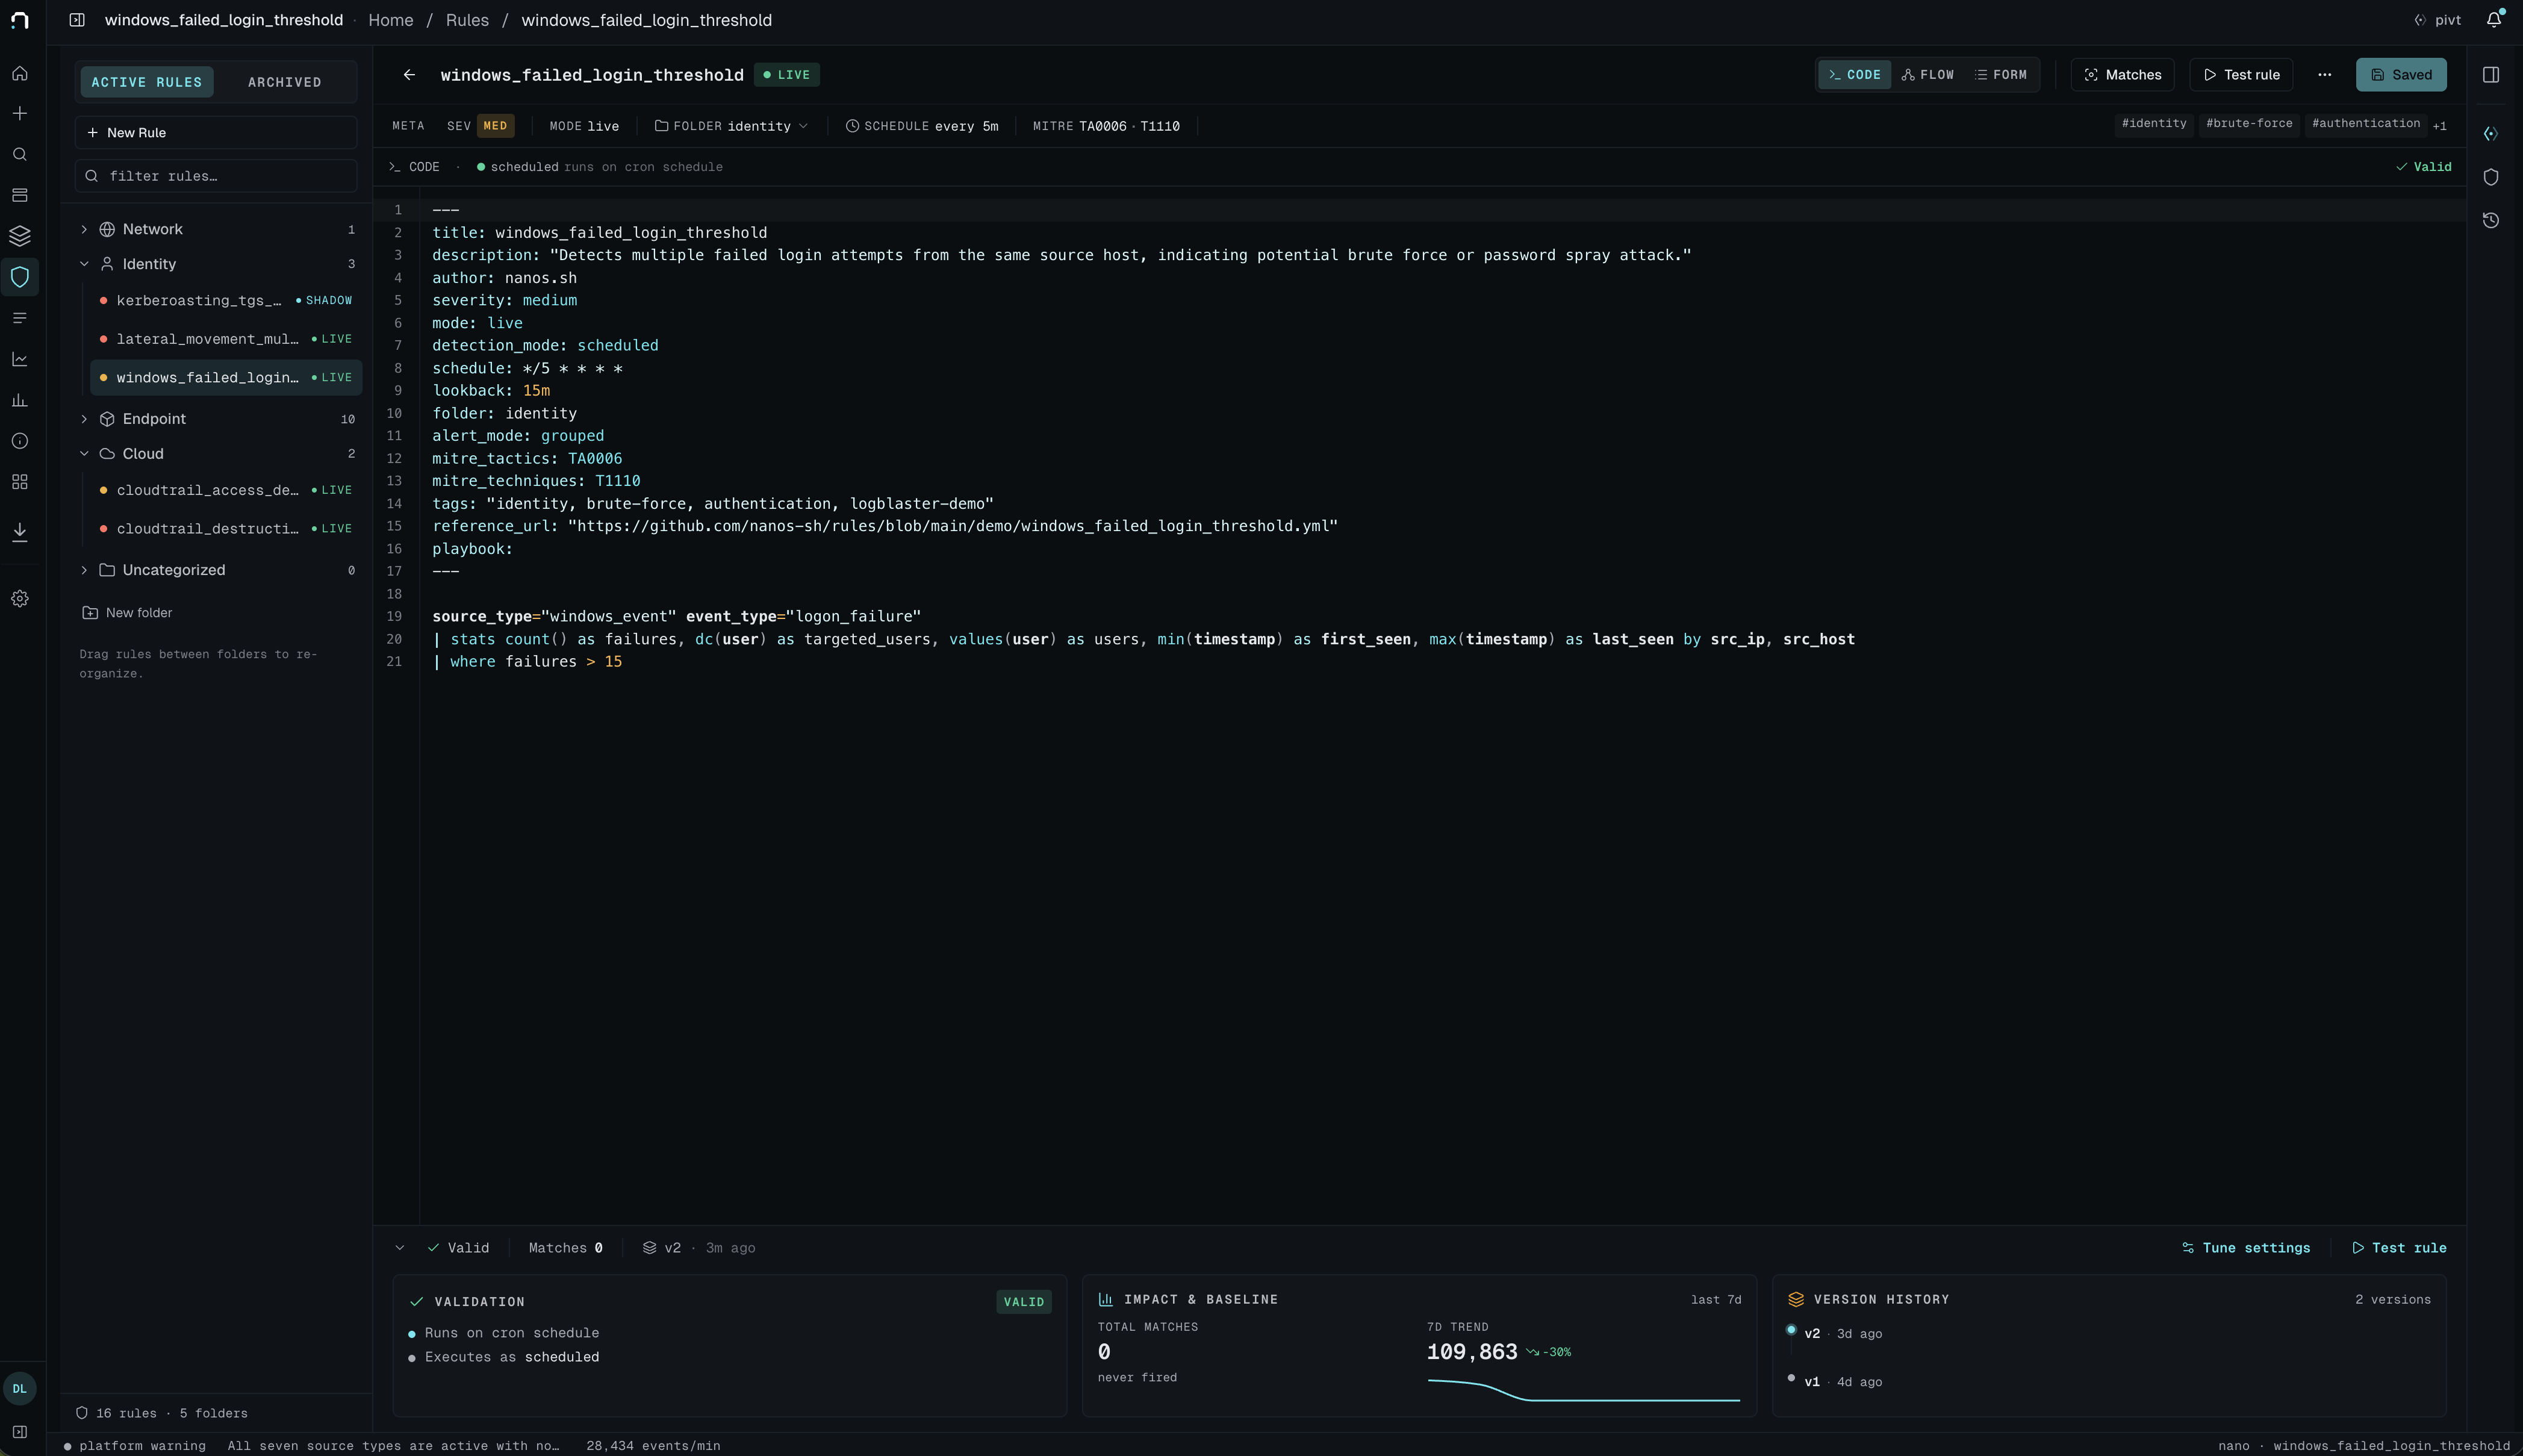This screenshot has width=2523, height=1456.
Task: Select the shield rules icon in sidebar
Action: 20,277
